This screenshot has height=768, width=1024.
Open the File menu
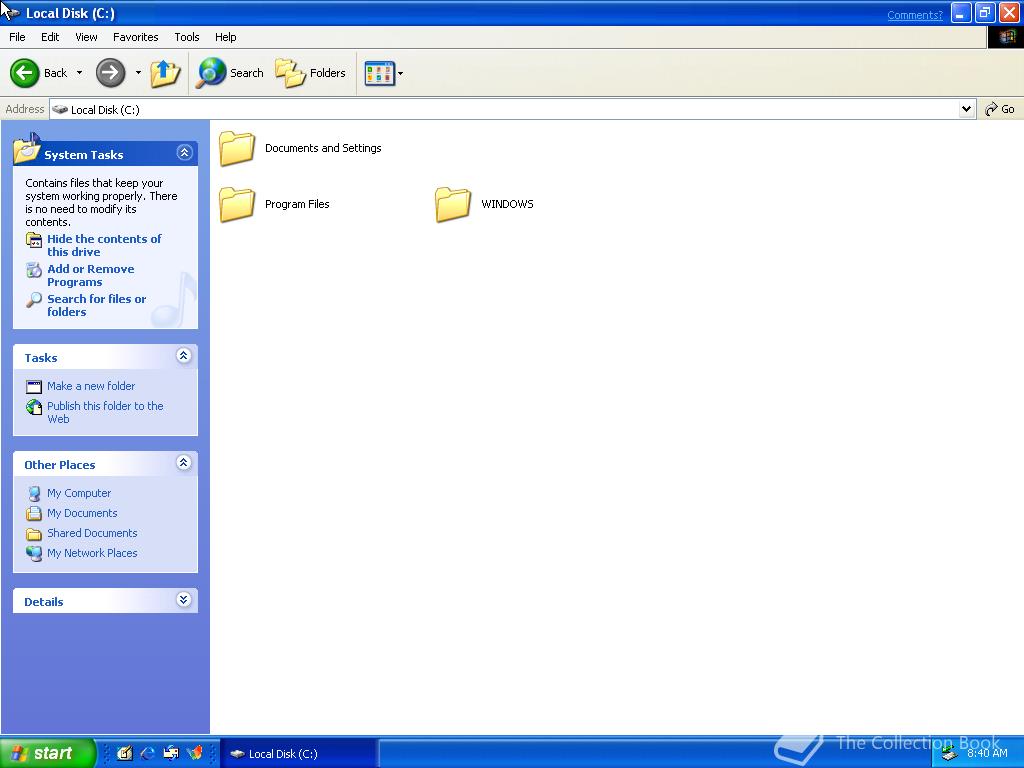[x=17, y=37]
